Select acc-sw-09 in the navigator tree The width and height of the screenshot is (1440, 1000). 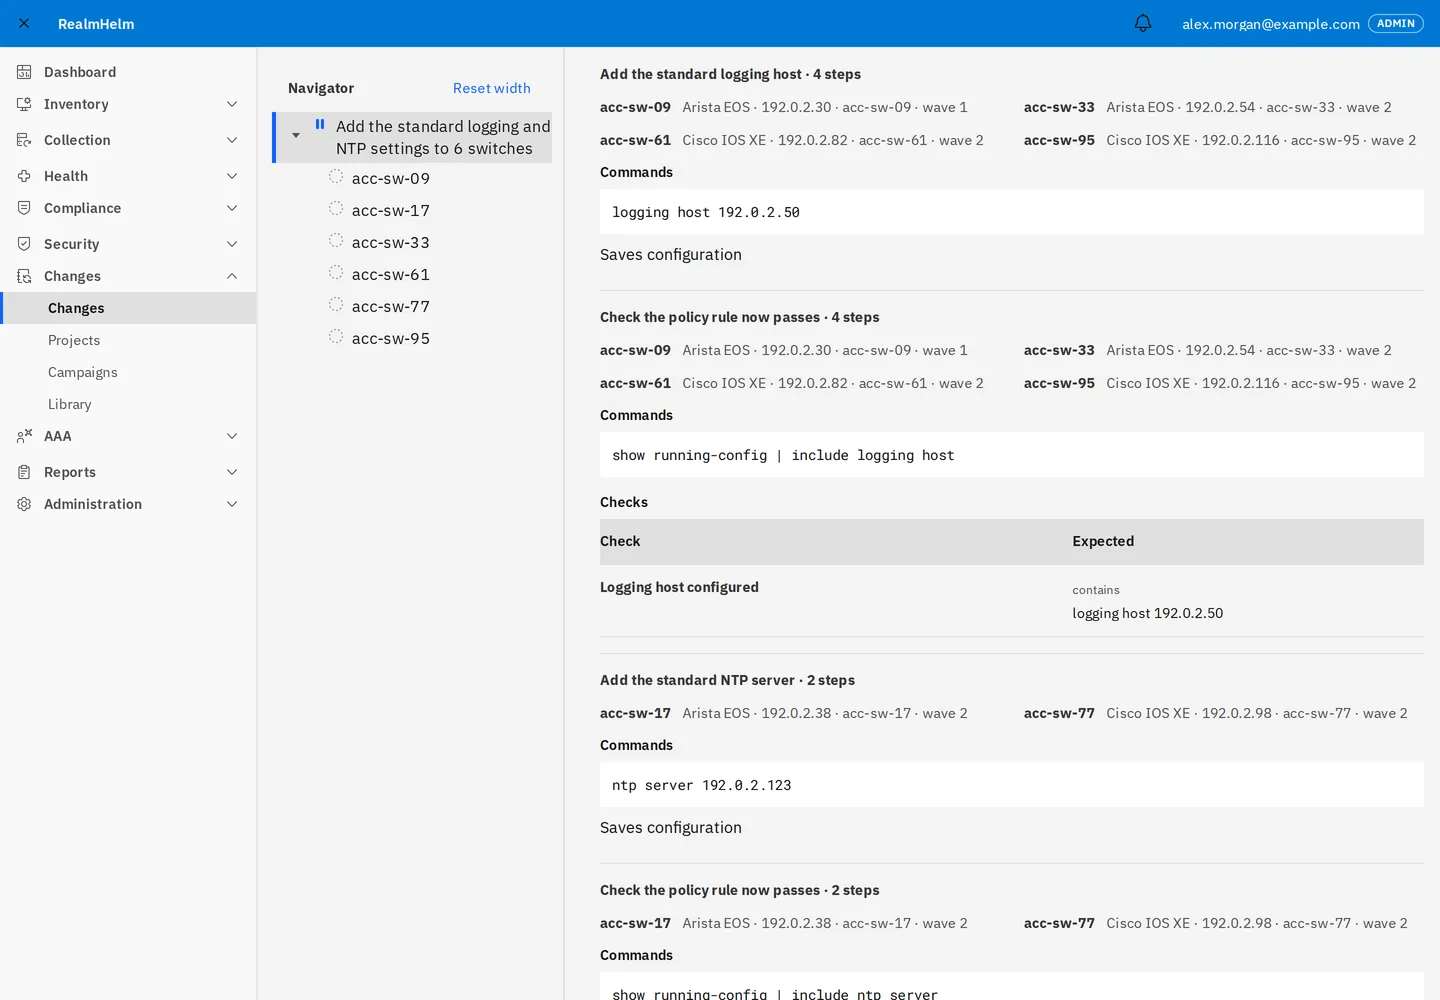pos(391,178)
